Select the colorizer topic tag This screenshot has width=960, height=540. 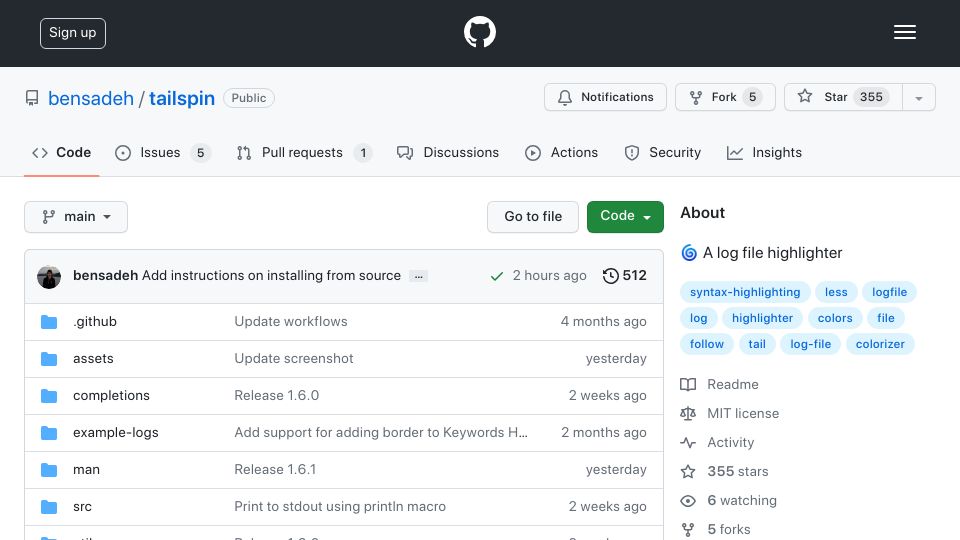pos(880,344)
